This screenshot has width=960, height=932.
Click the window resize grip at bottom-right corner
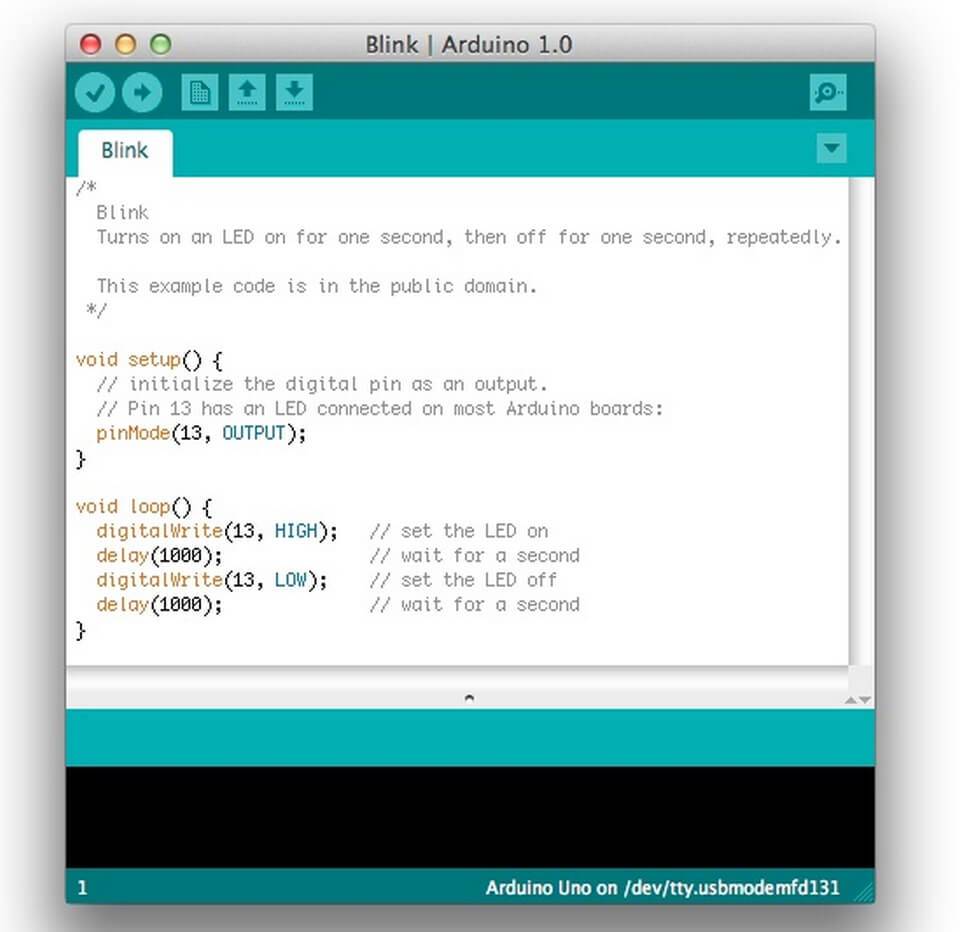point(864,893)
